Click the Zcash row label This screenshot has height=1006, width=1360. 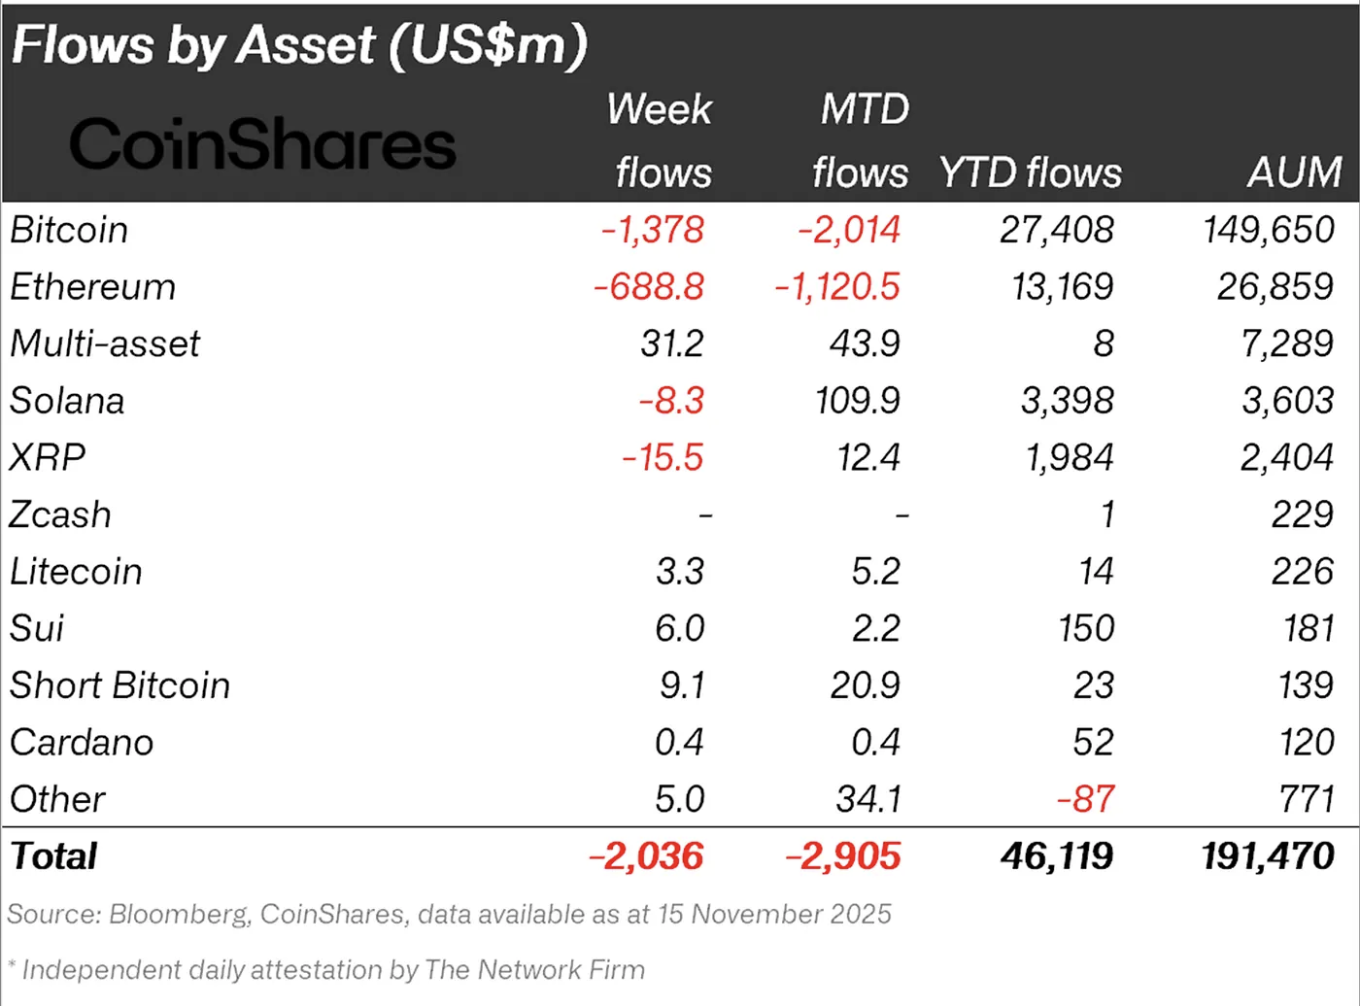click(x=60, y=515)
